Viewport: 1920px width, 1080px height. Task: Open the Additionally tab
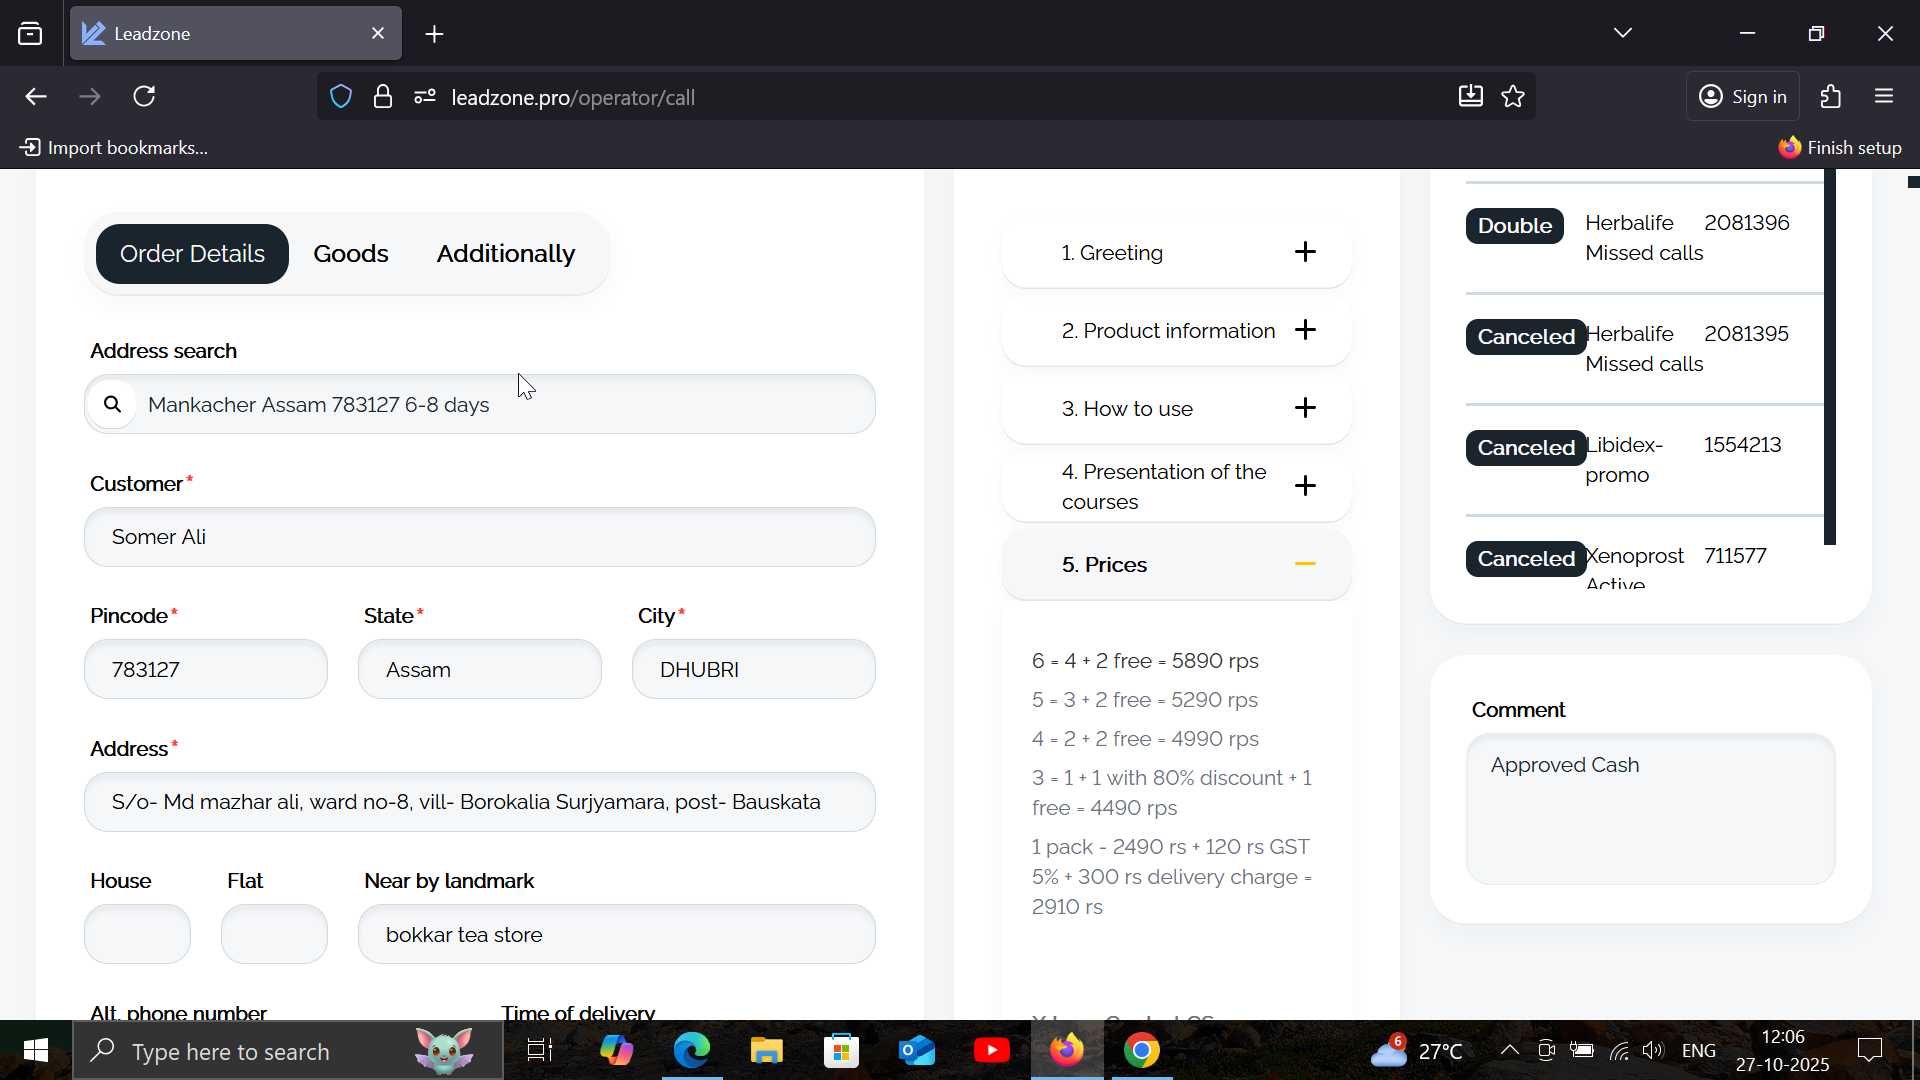(x=505, y=254)
